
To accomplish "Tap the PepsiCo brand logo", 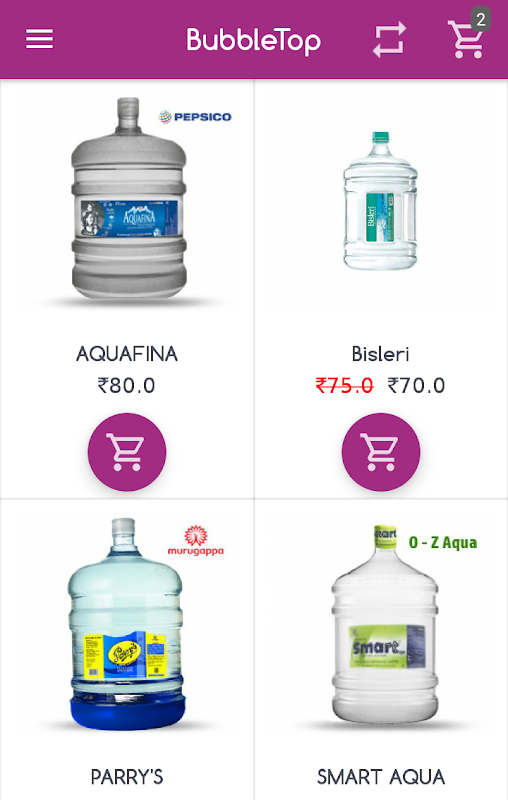I will pos(195,117).
